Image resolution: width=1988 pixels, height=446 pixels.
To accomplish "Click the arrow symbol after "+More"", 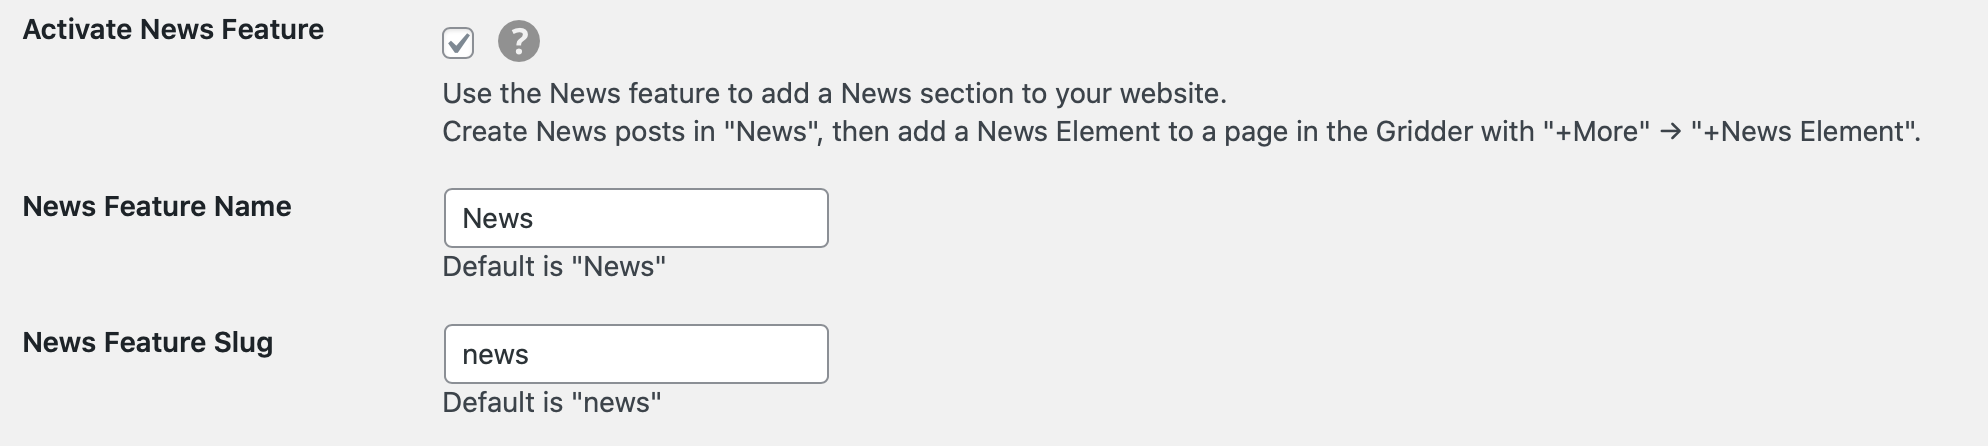I will pyautogui.click(x=1670, y=132).
